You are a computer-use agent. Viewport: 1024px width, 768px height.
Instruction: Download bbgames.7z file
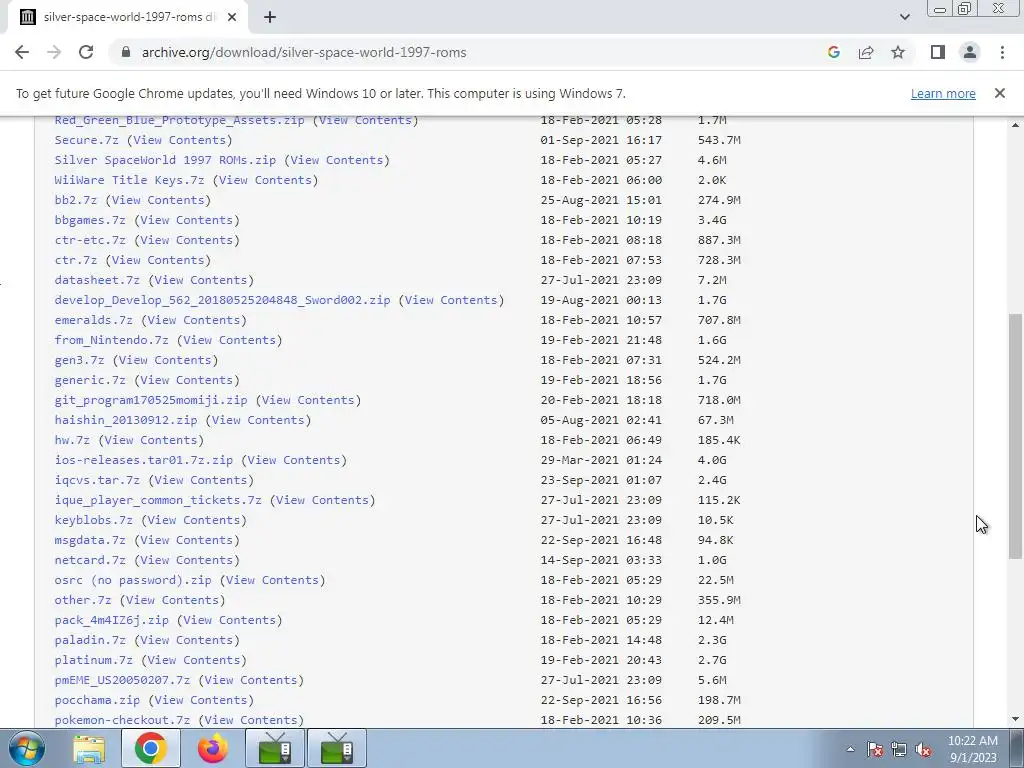[90, 220]
